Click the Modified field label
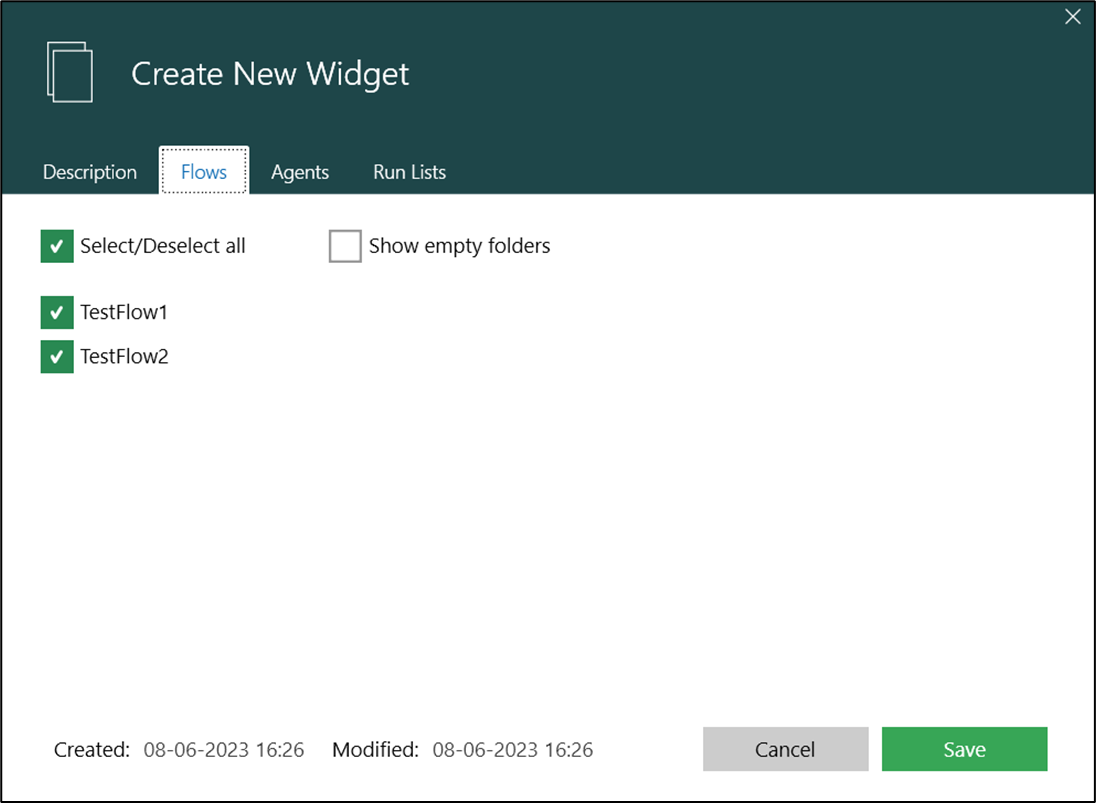This screenshot has width=1096, height=803. [375, 749]
